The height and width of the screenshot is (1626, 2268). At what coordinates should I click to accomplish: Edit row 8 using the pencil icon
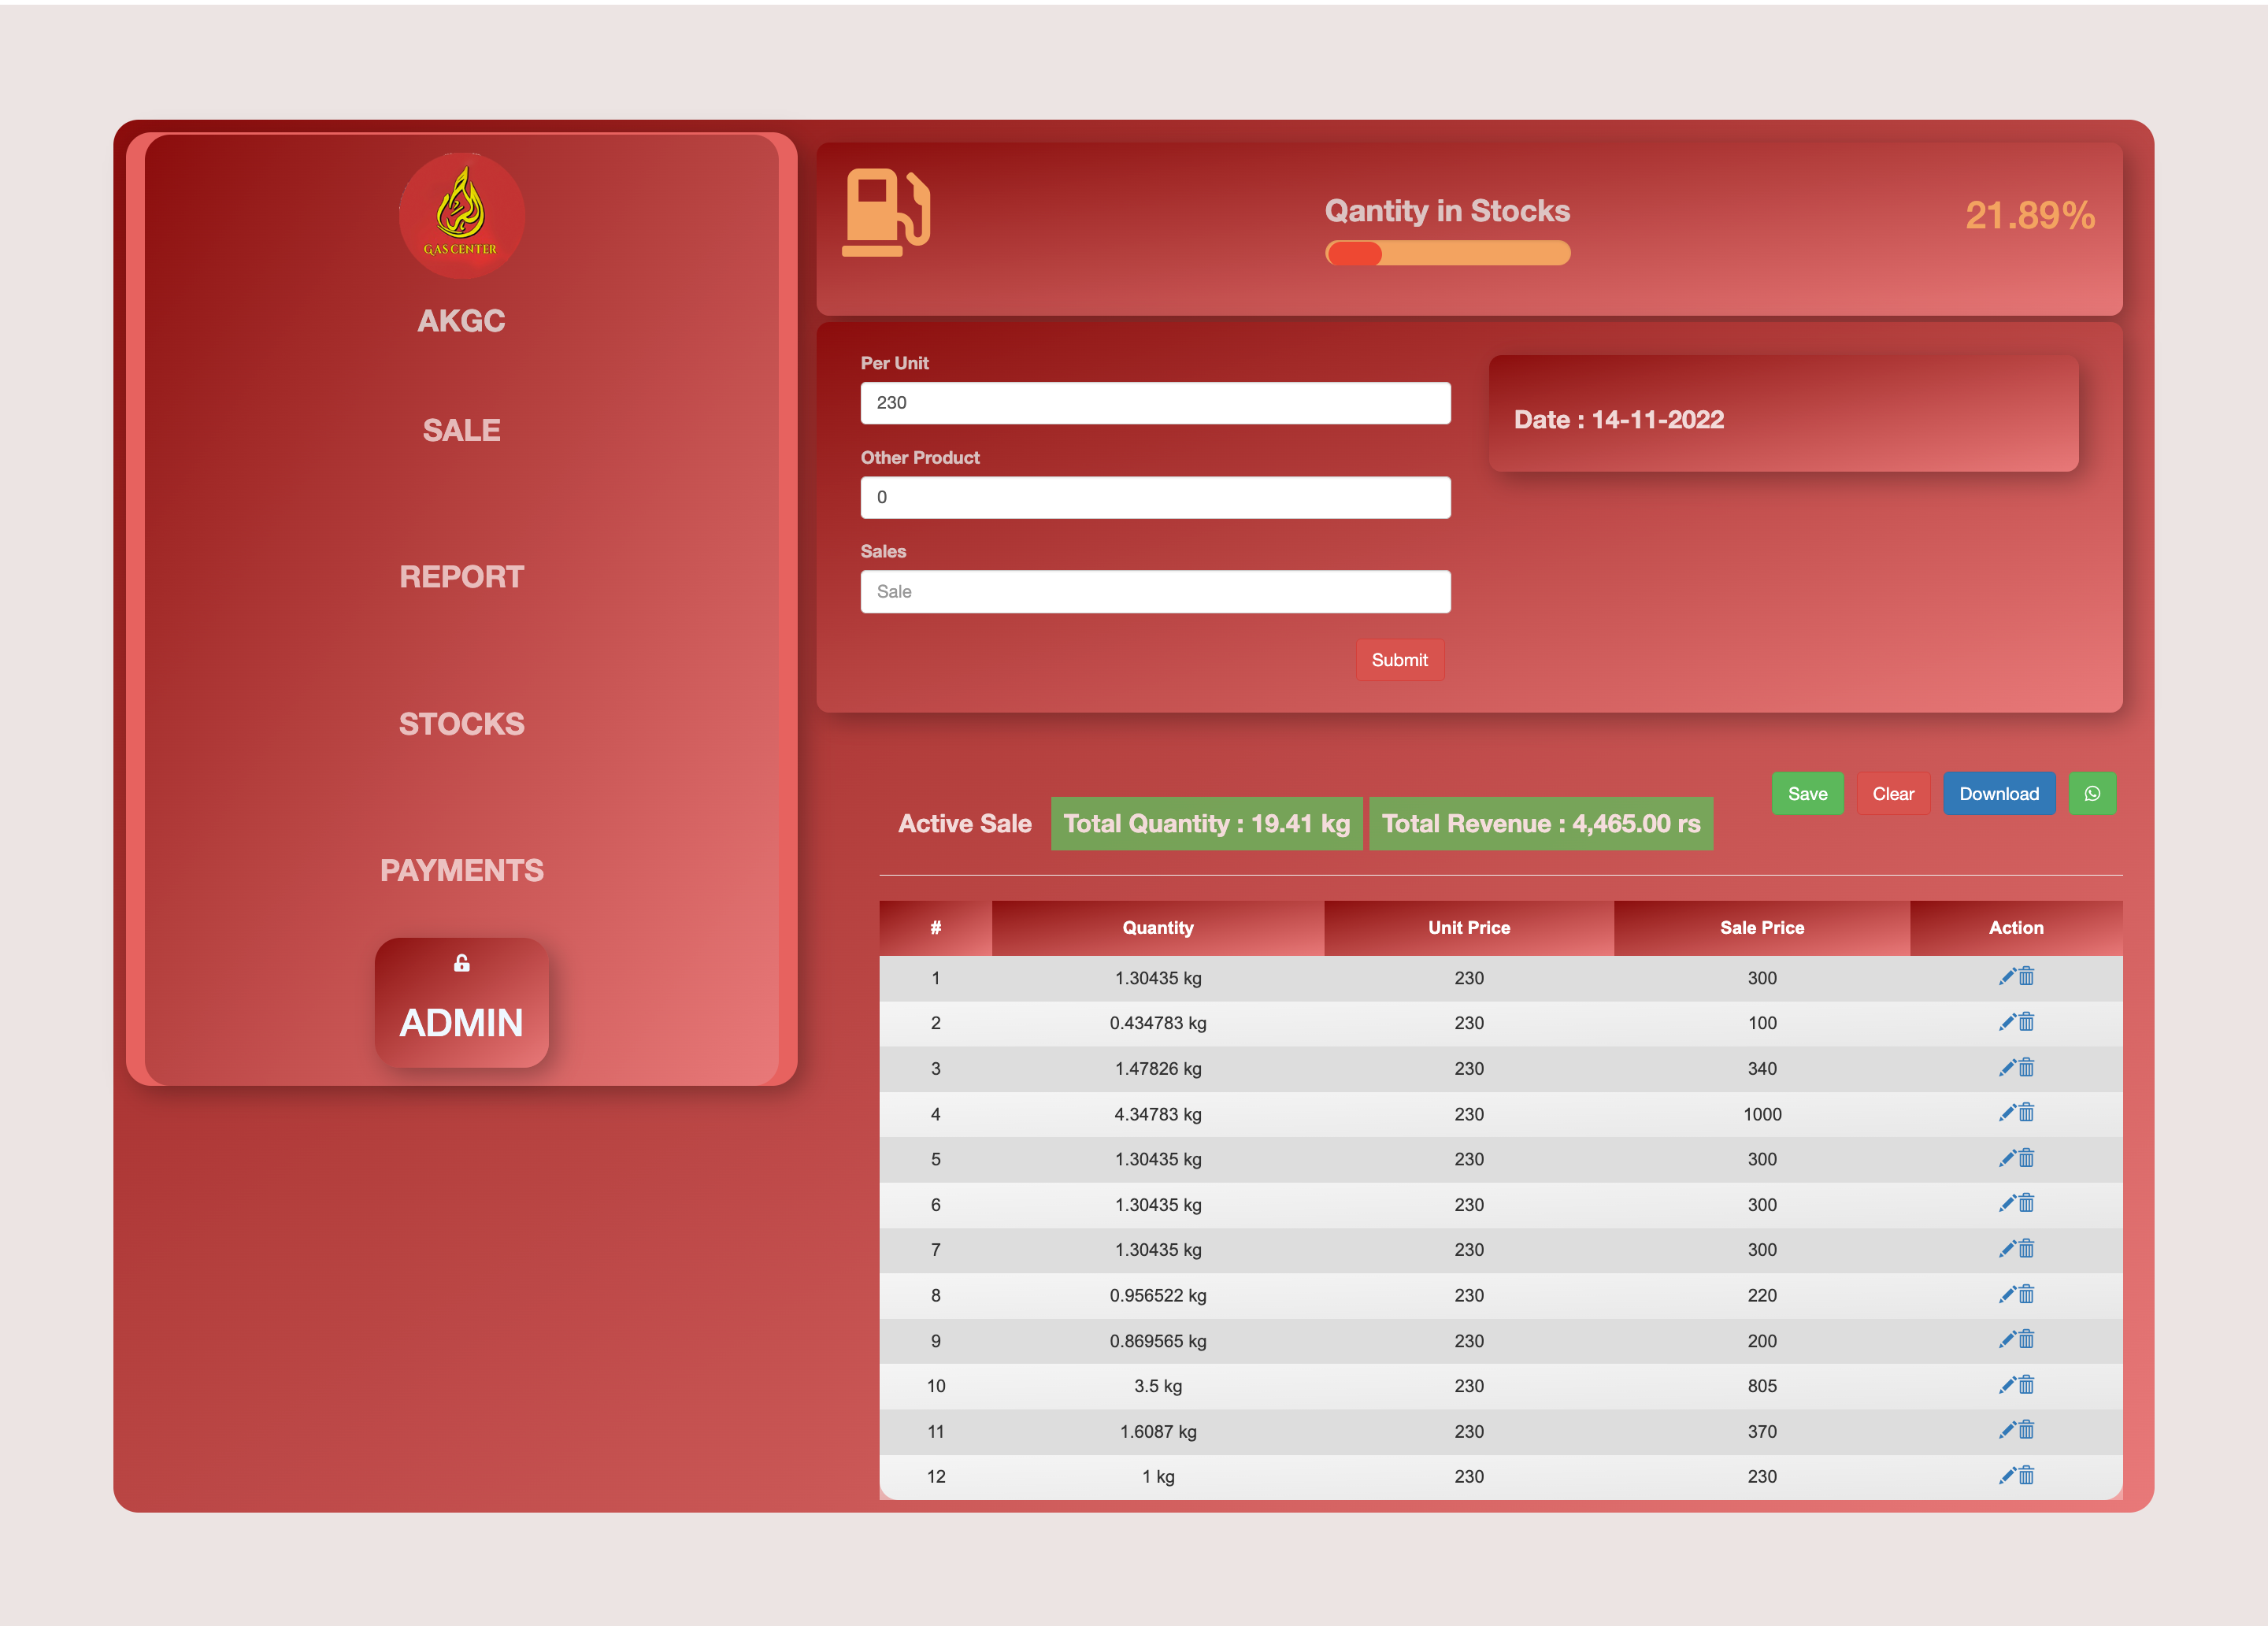coord(2008,1295)
